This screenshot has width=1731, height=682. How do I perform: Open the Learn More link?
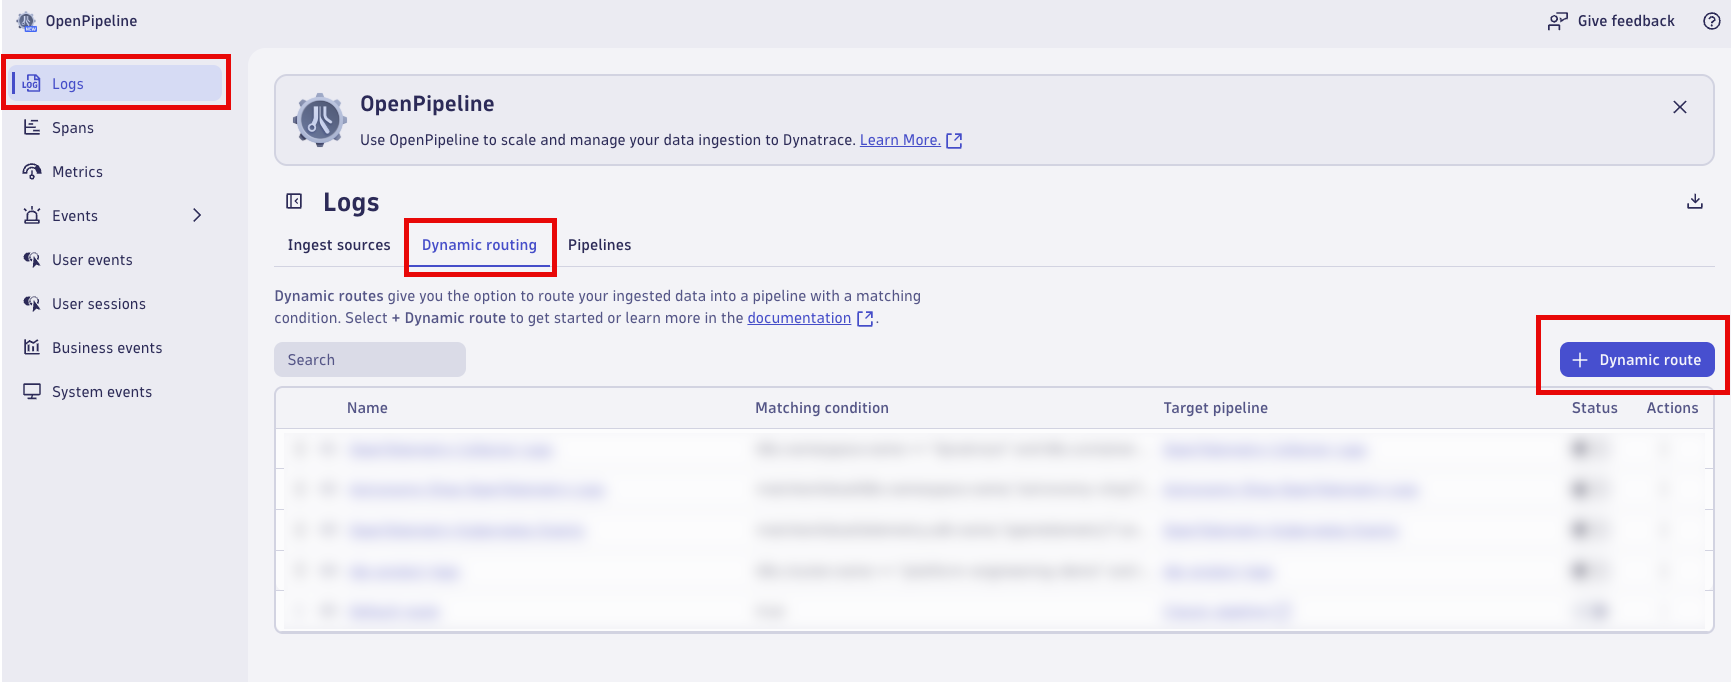point(911,140)
